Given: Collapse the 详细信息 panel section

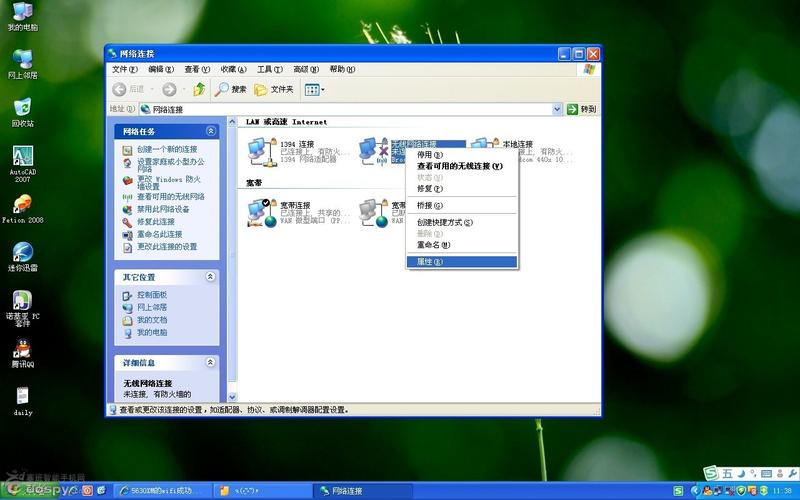Looking at the screenshot, I should coord(211,362).
